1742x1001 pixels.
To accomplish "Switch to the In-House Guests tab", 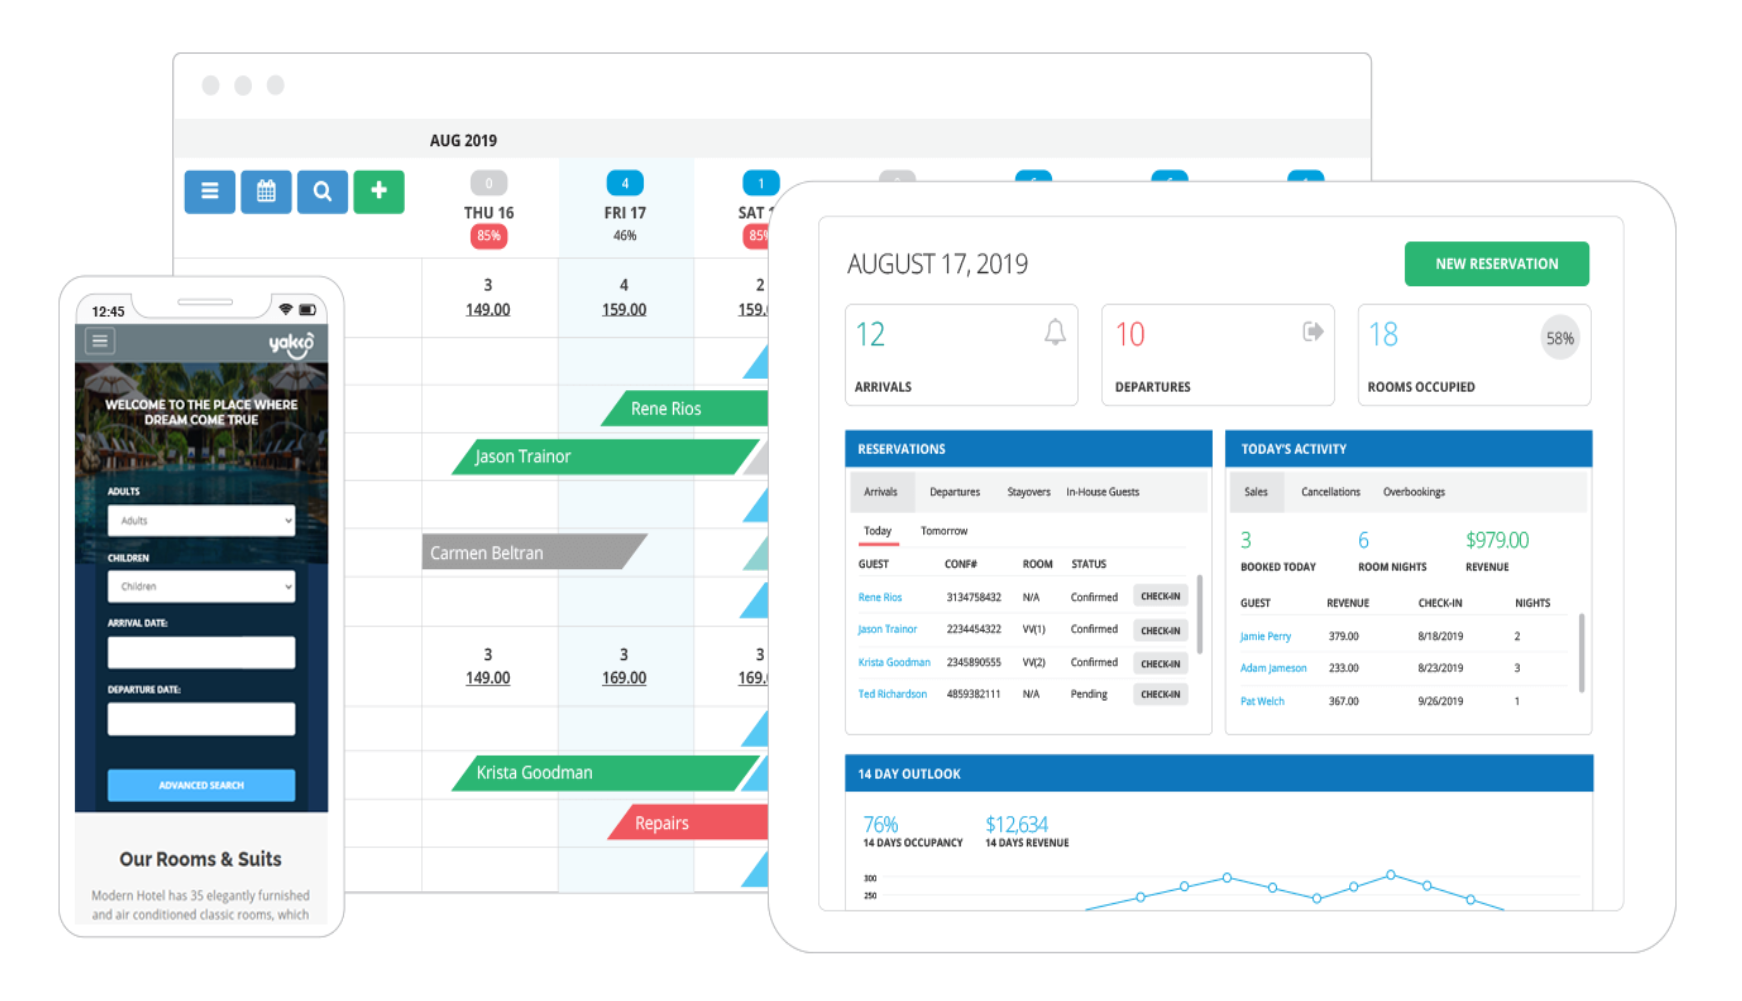I will [x=1102, y=492].
